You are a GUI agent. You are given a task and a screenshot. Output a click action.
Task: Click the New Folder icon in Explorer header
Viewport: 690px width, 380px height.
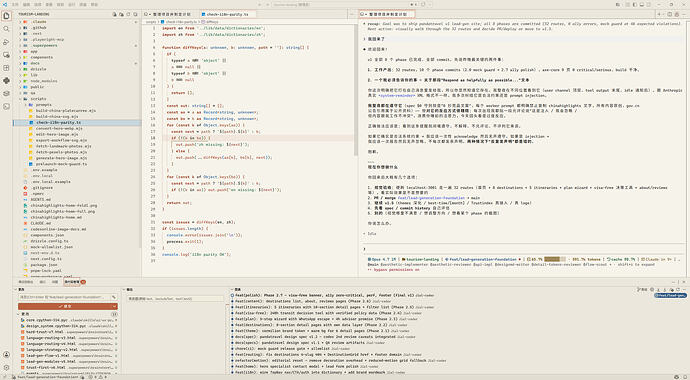121,14
